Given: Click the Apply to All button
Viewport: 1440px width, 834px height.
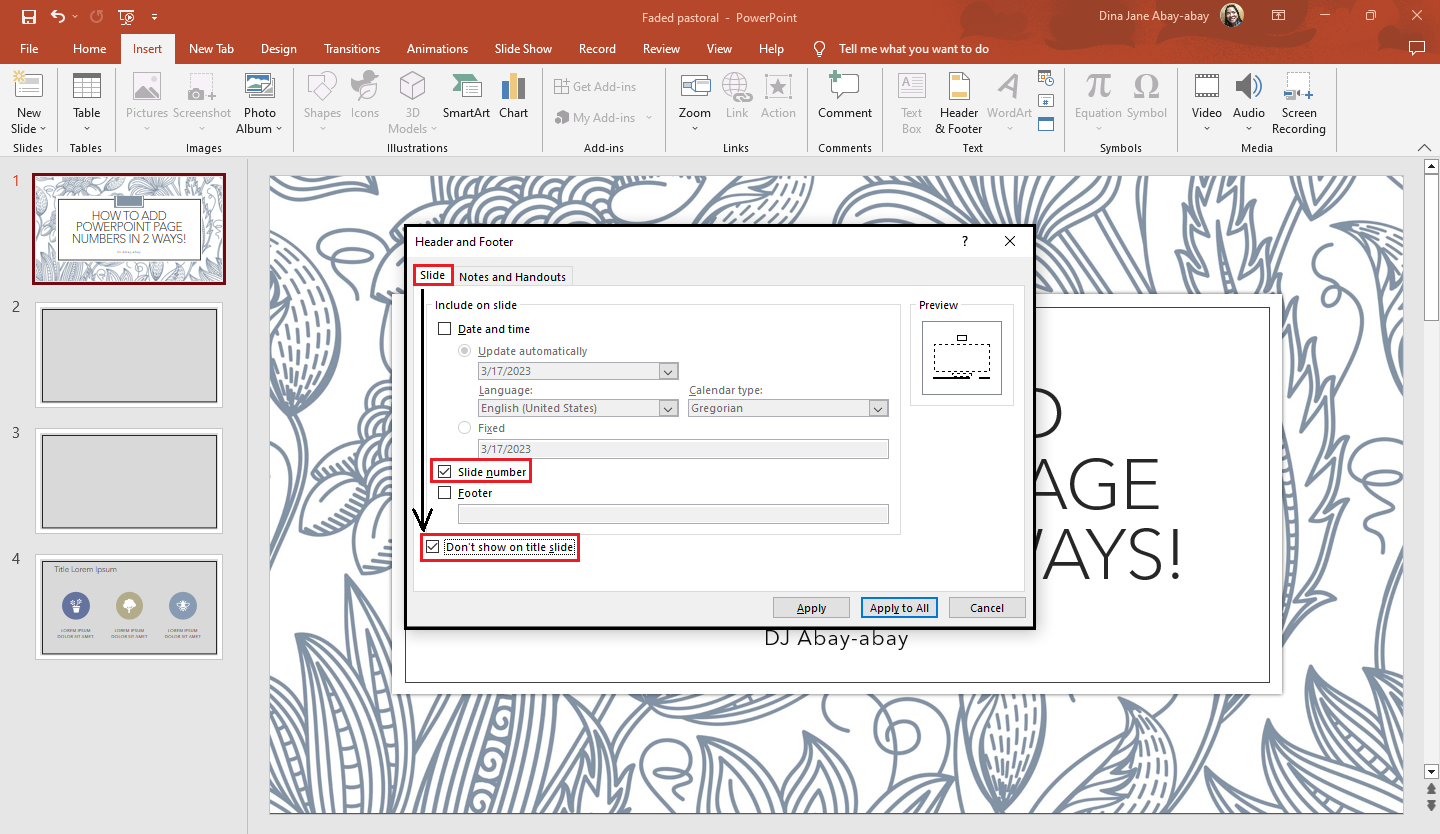Looking at the screenshot, I should (898, 607).
